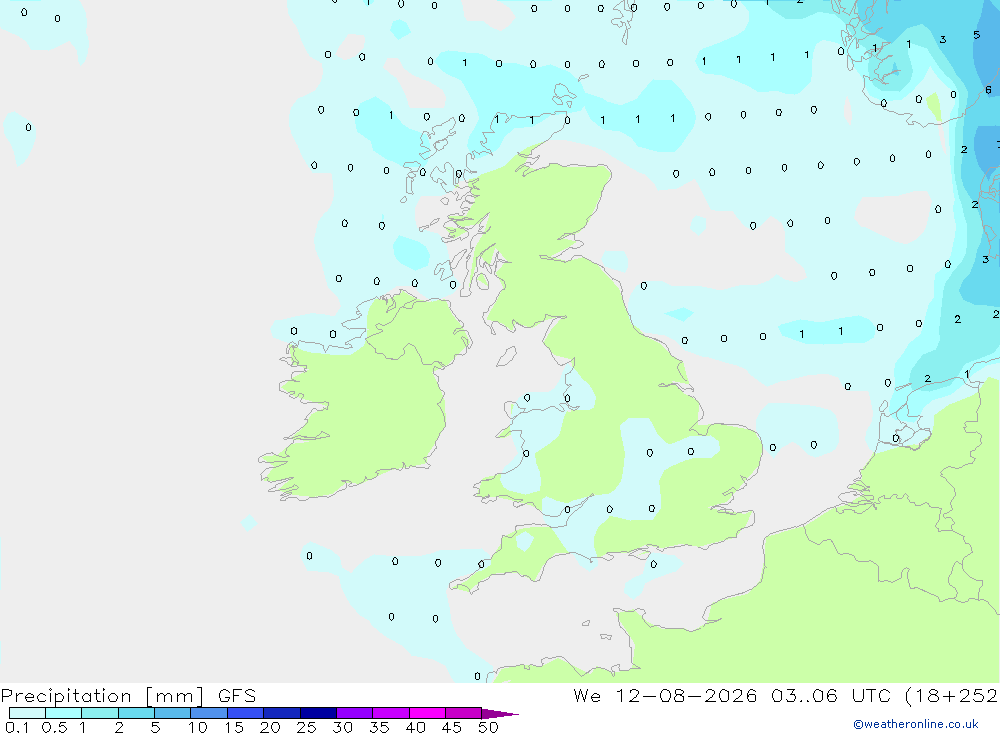Click the '12-08-2026' forecast date
The height and width of the screenshot is (733, 1000).
(686, 695)
